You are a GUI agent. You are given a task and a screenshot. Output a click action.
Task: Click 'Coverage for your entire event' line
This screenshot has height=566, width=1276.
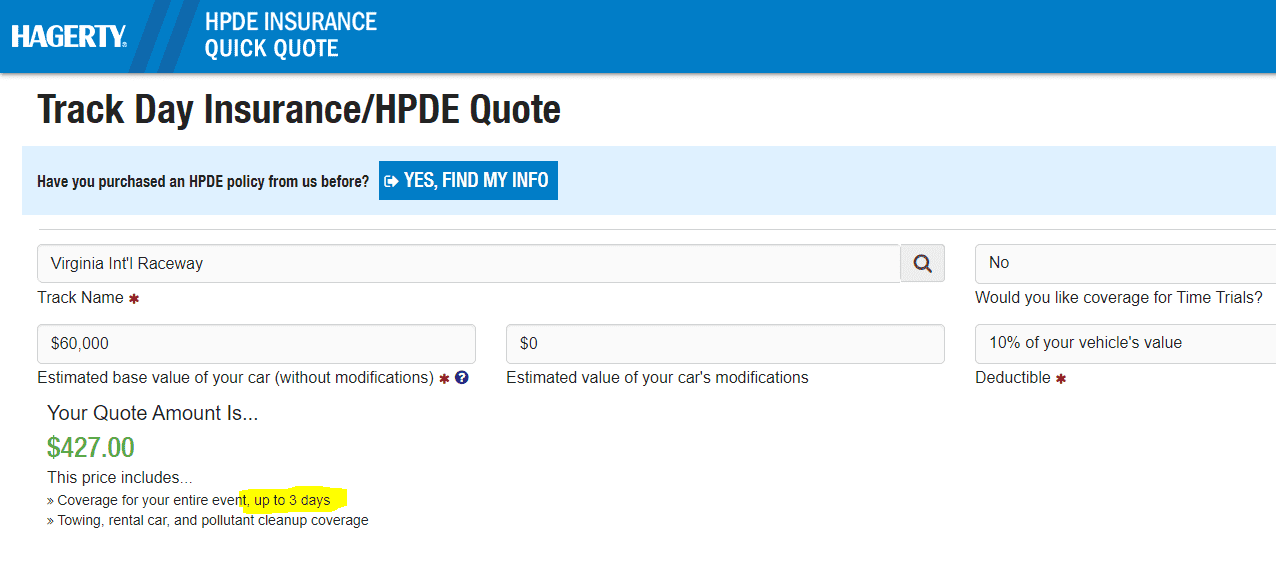point(188,500)
